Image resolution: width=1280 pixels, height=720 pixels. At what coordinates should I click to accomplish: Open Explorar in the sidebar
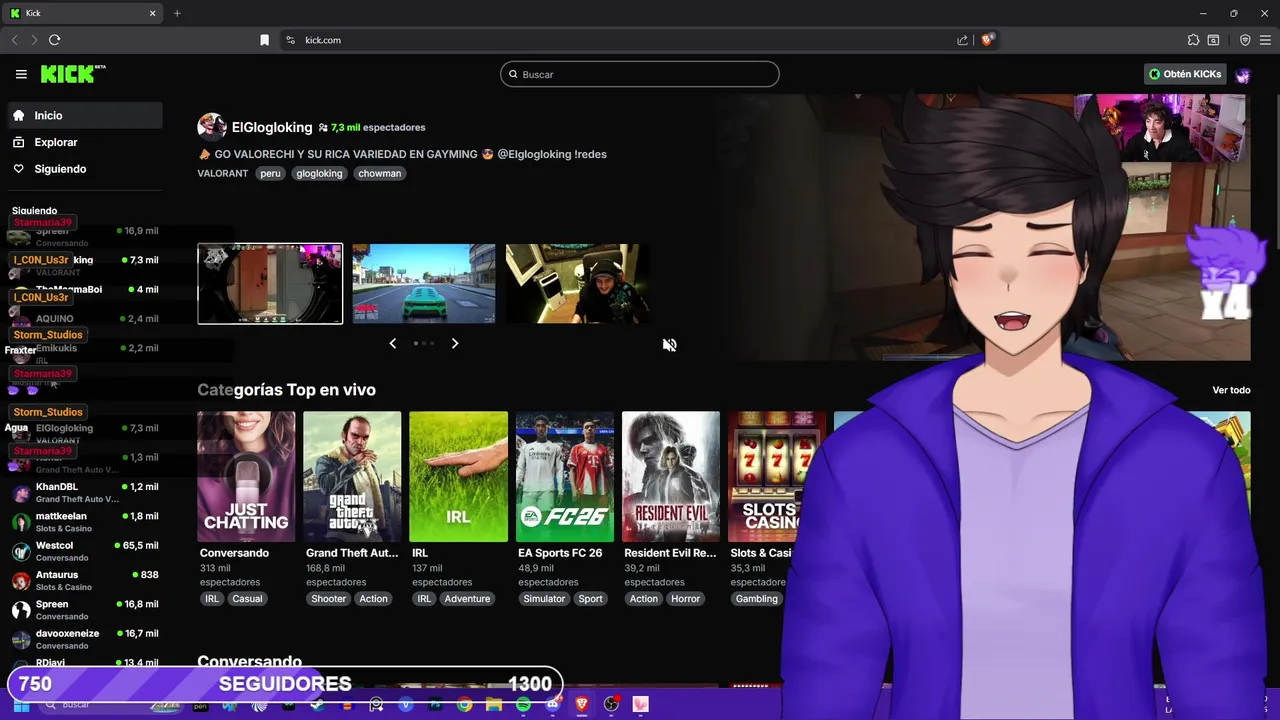click(x=85, y=142)
